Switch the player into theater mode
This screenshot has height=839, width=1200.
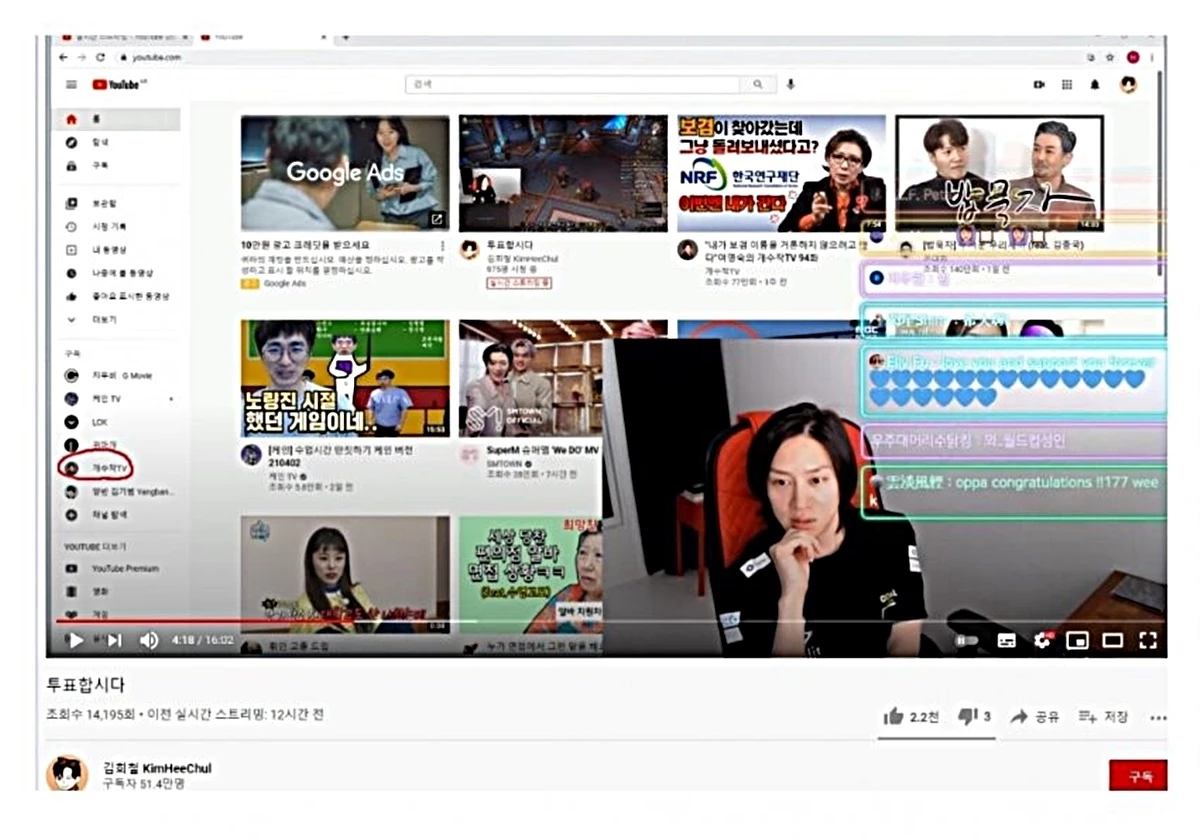click(1113, 641)
